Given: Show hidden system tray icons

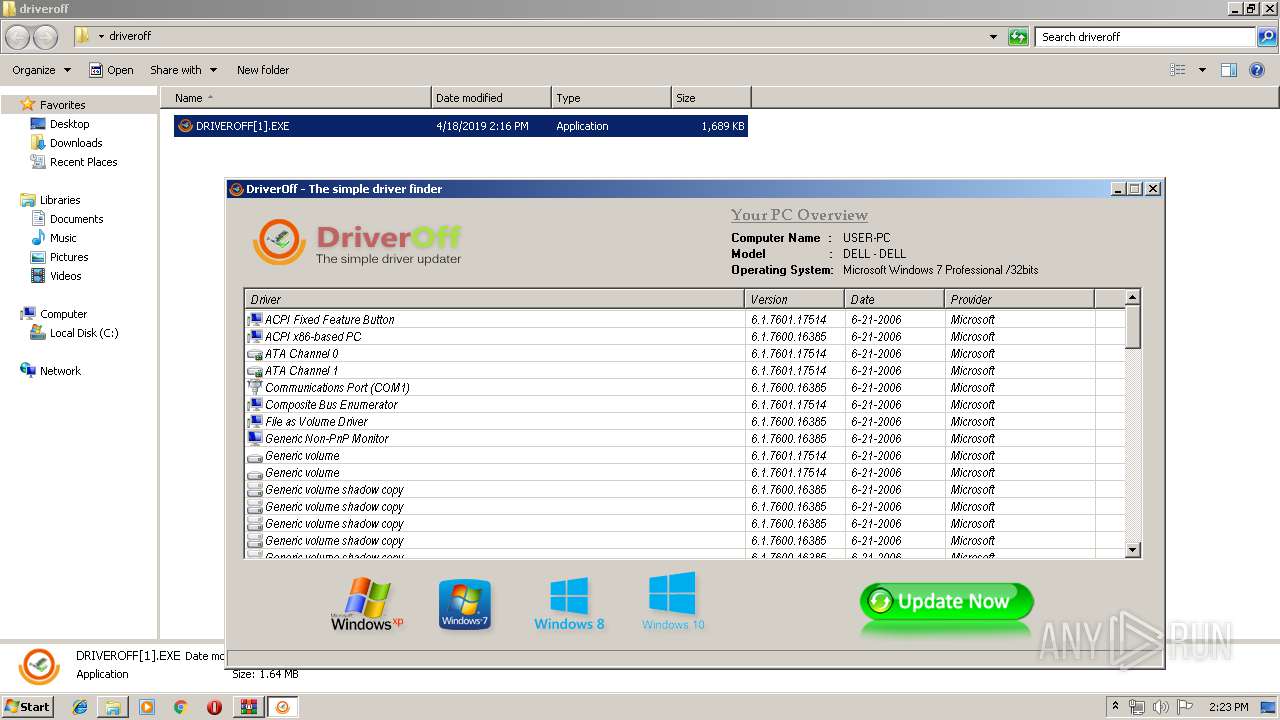Looking at the screenshot, I should pyautogui.click(x=1115, y=707).
